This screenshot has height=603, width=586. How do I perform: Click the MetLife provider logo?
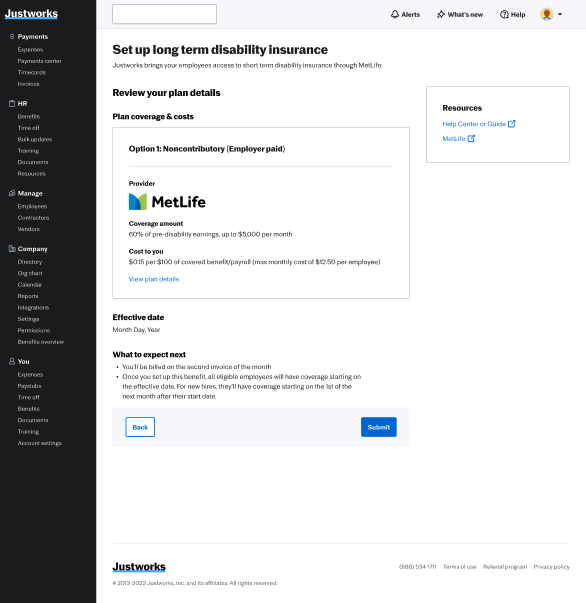pos(167,202)
